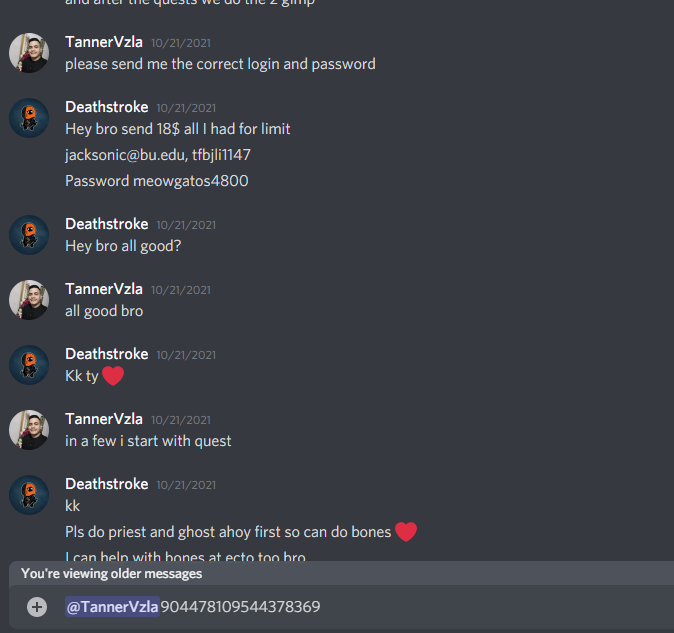Click the jacksonic@bu.edu email text
674x633 pixels.
[x=126, y=155]
